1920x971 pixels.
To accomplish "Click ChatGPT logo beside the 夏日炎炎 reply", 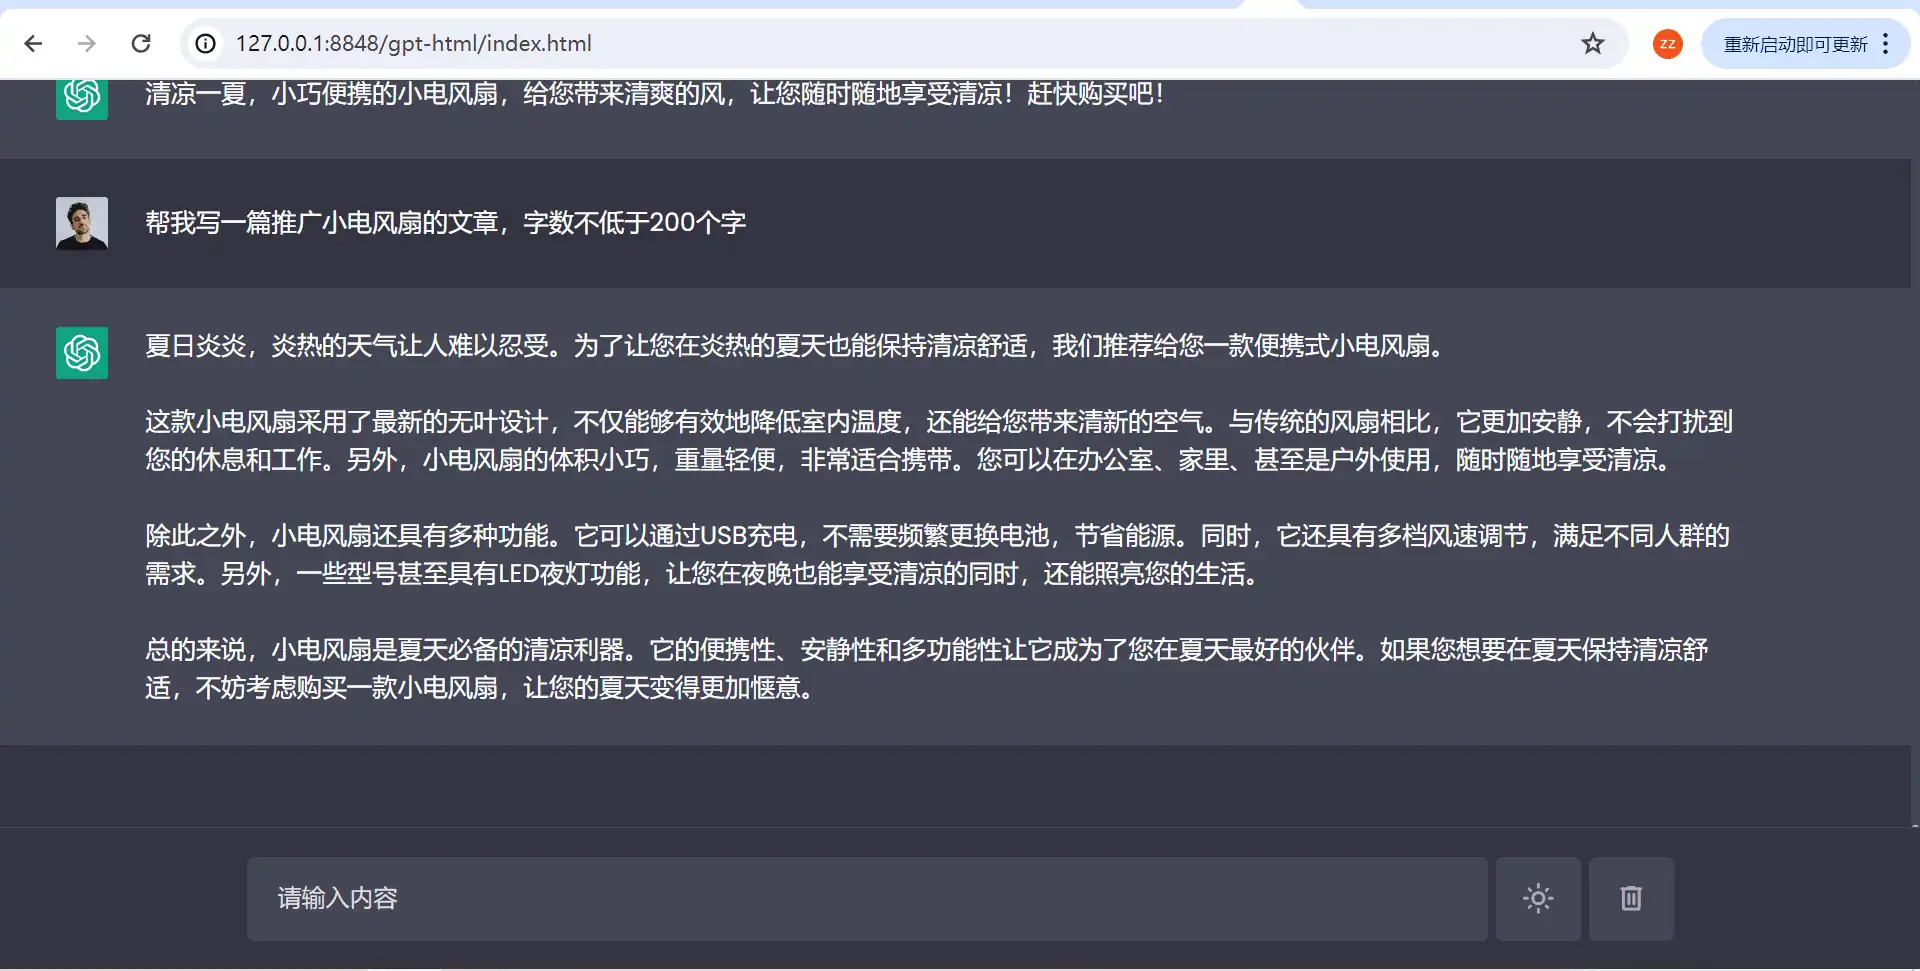I will pyautogui.click(x=82, y=353).
